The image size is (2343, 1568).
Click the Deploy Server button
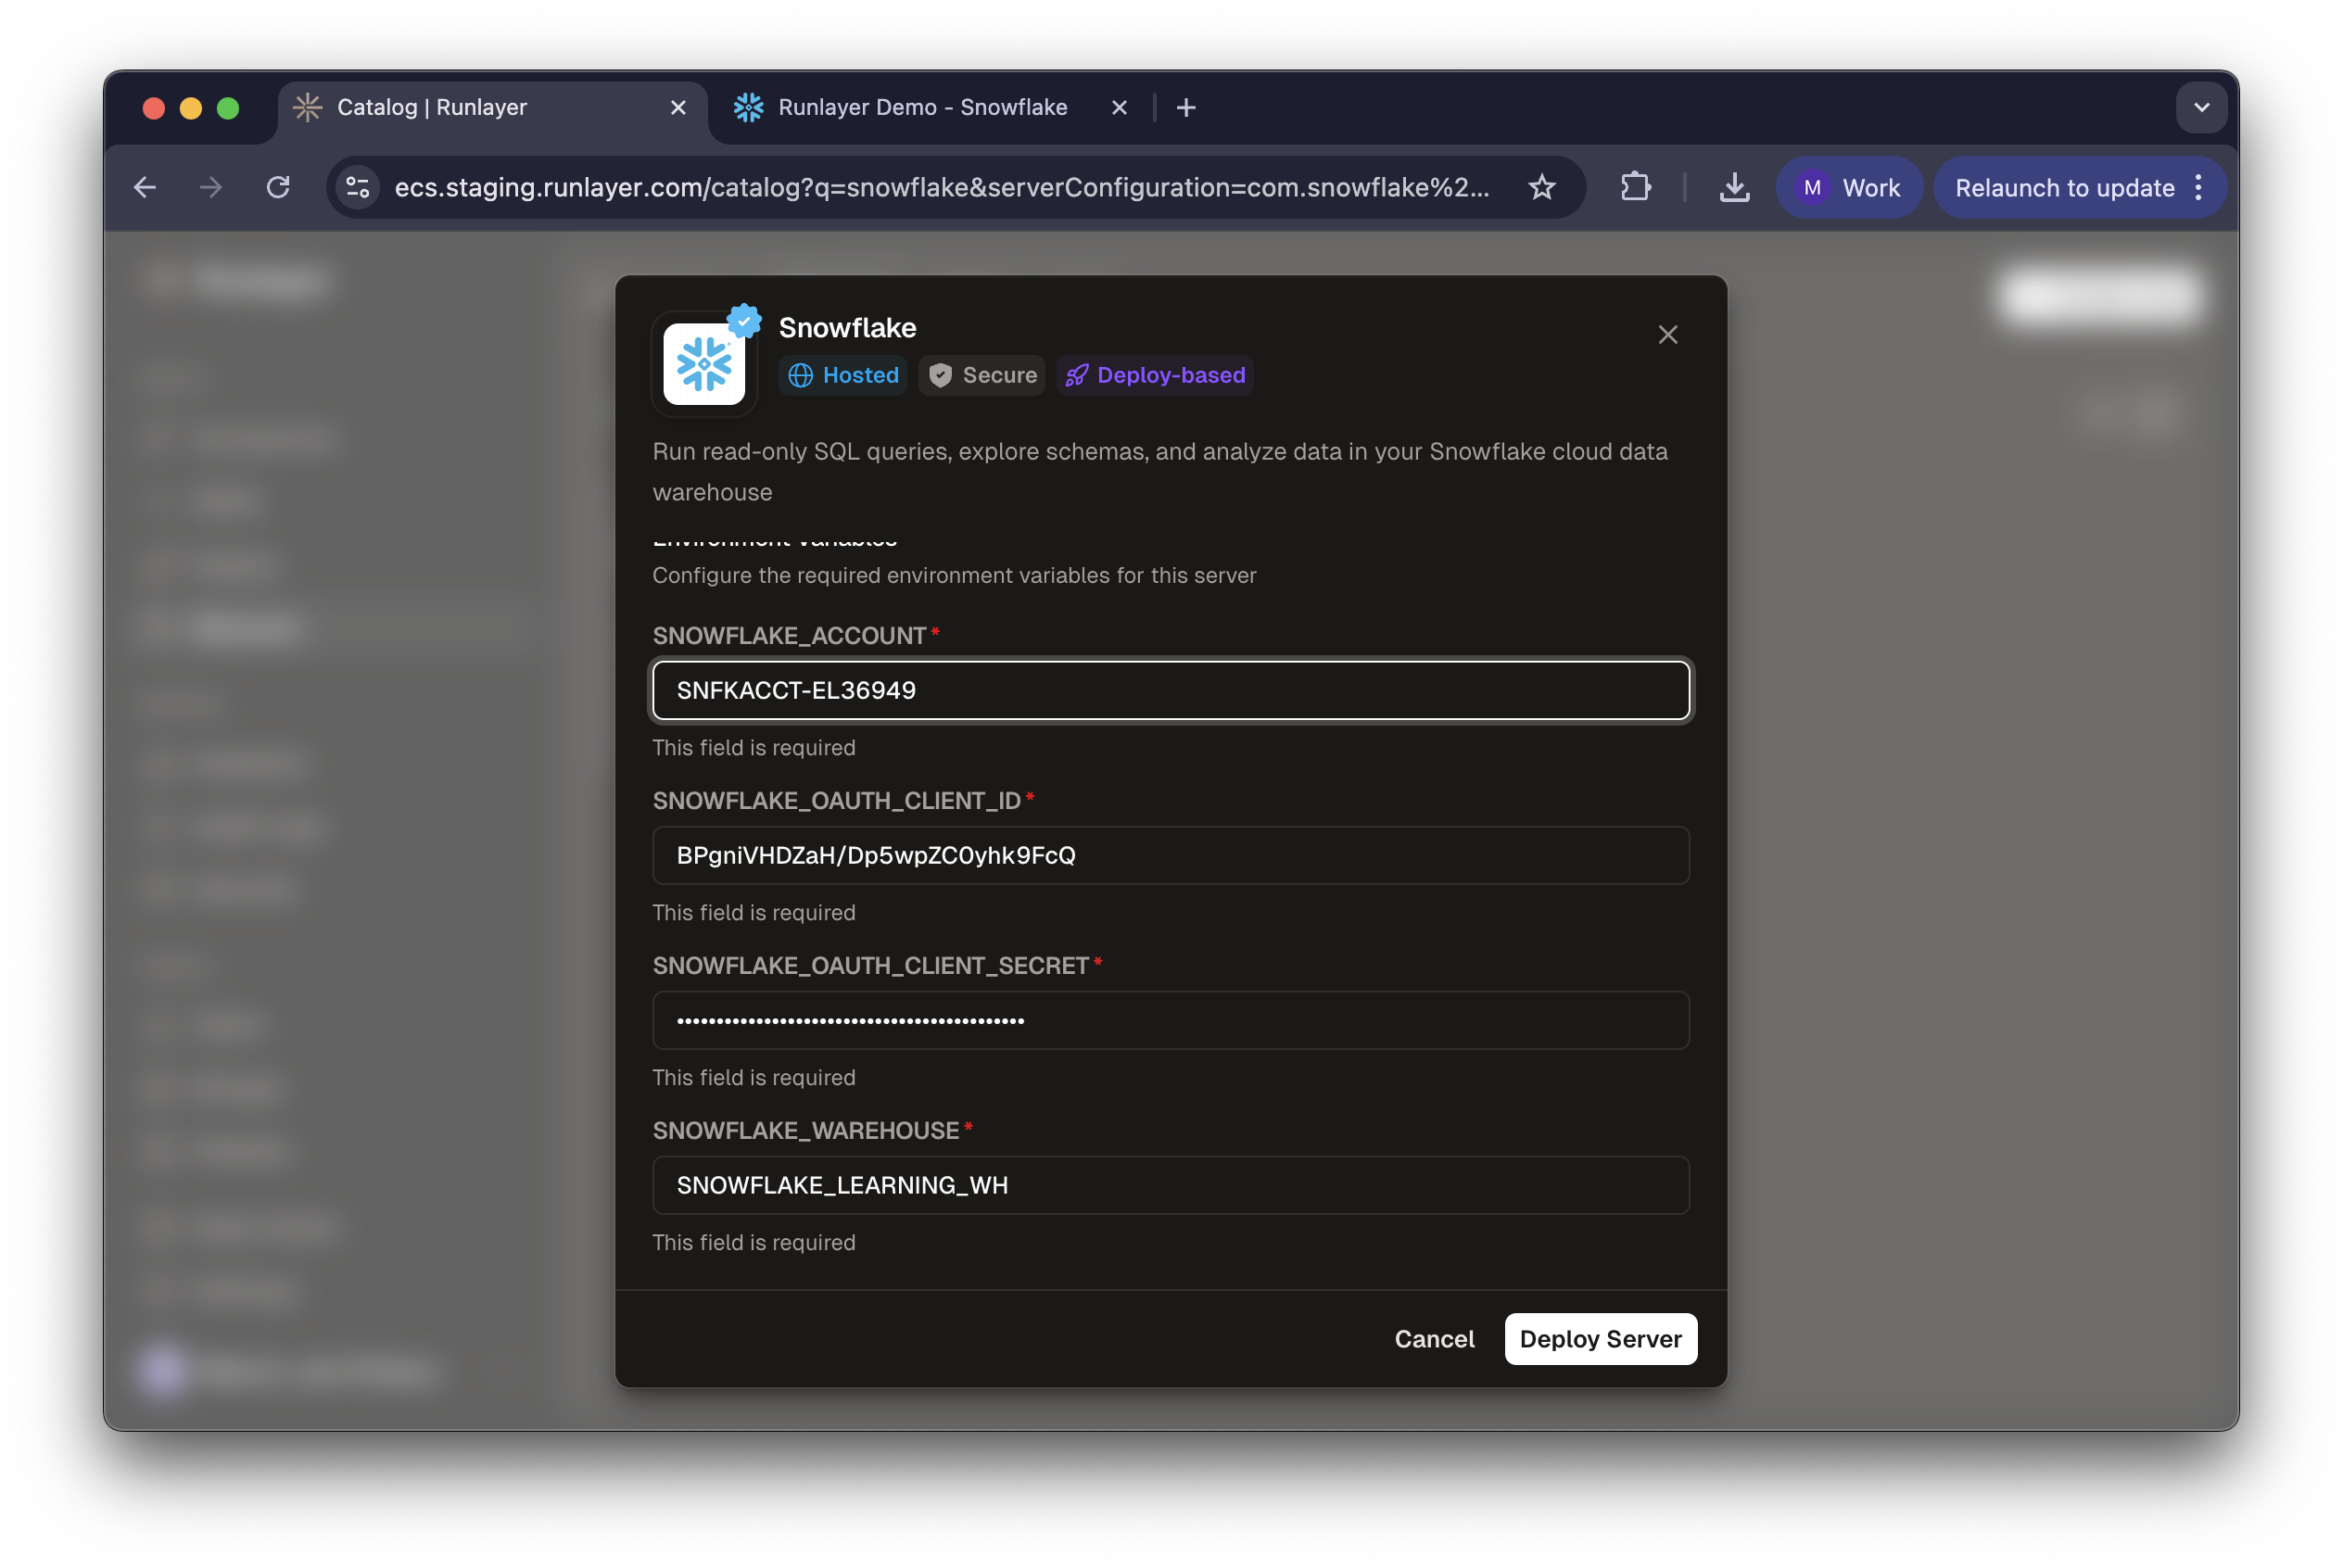point(1599,1338)
